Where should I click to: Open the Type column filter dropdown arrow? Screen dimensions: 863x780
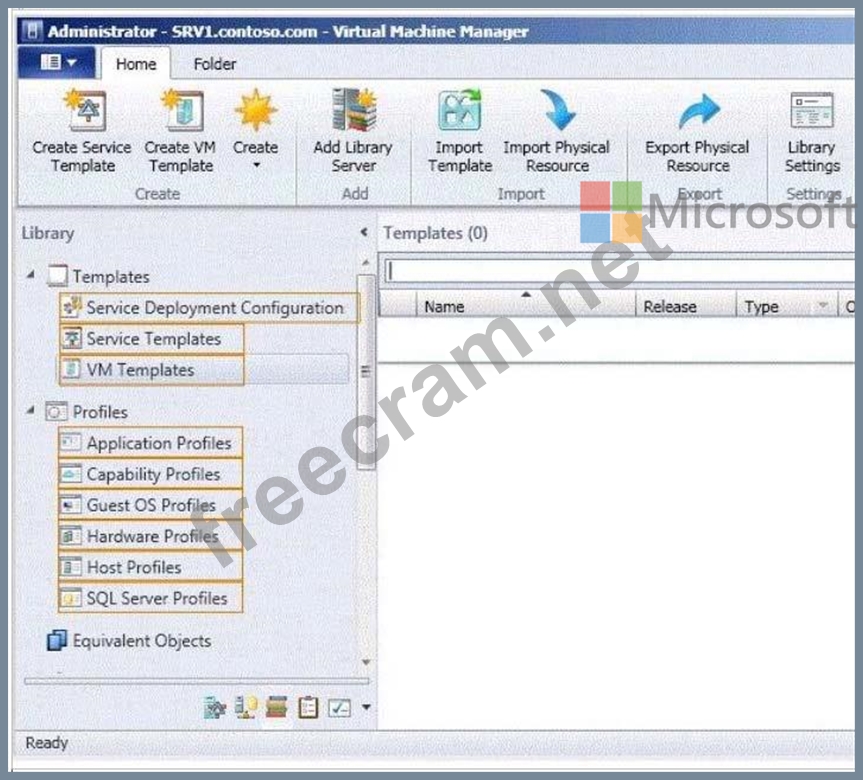[x=823, y=305]
